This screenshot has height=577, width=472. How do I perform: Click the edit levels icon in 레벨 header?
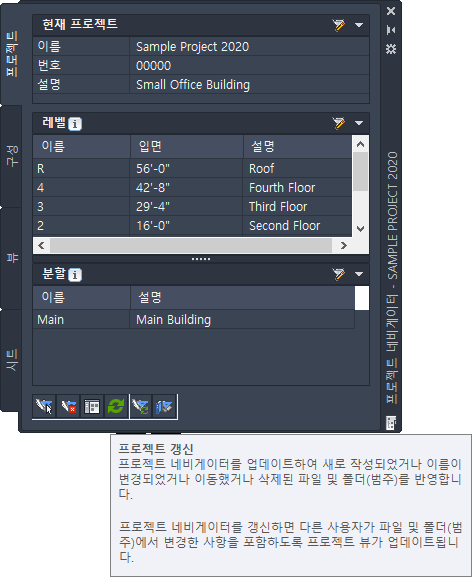(338, 123)
